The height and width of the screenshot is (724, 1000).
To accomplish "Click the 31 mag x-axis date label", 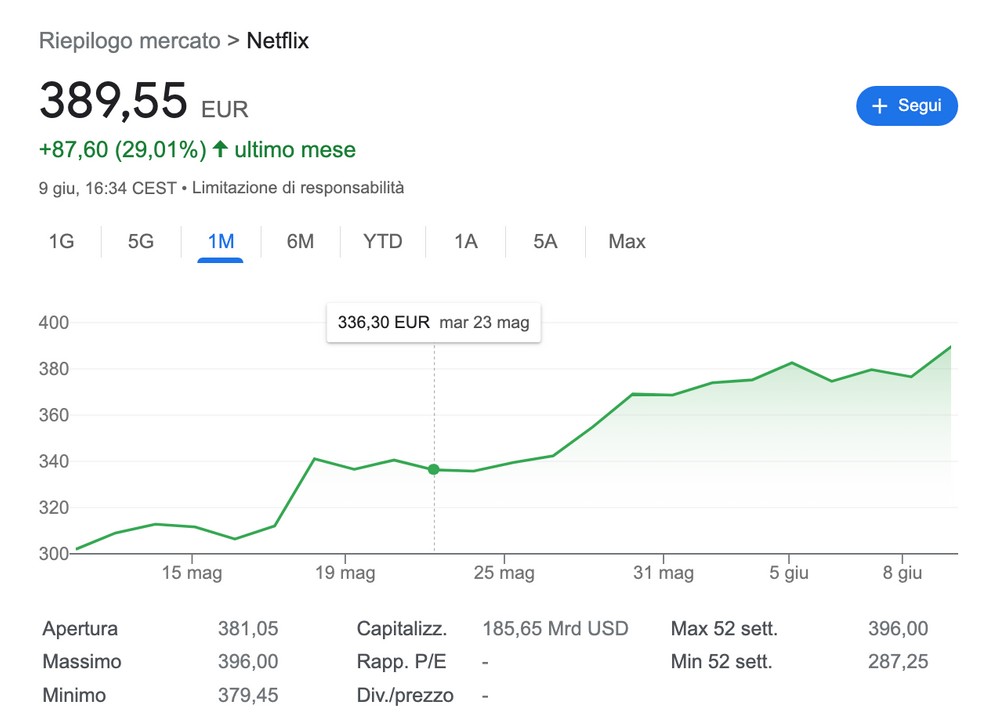I will (663, 573).
